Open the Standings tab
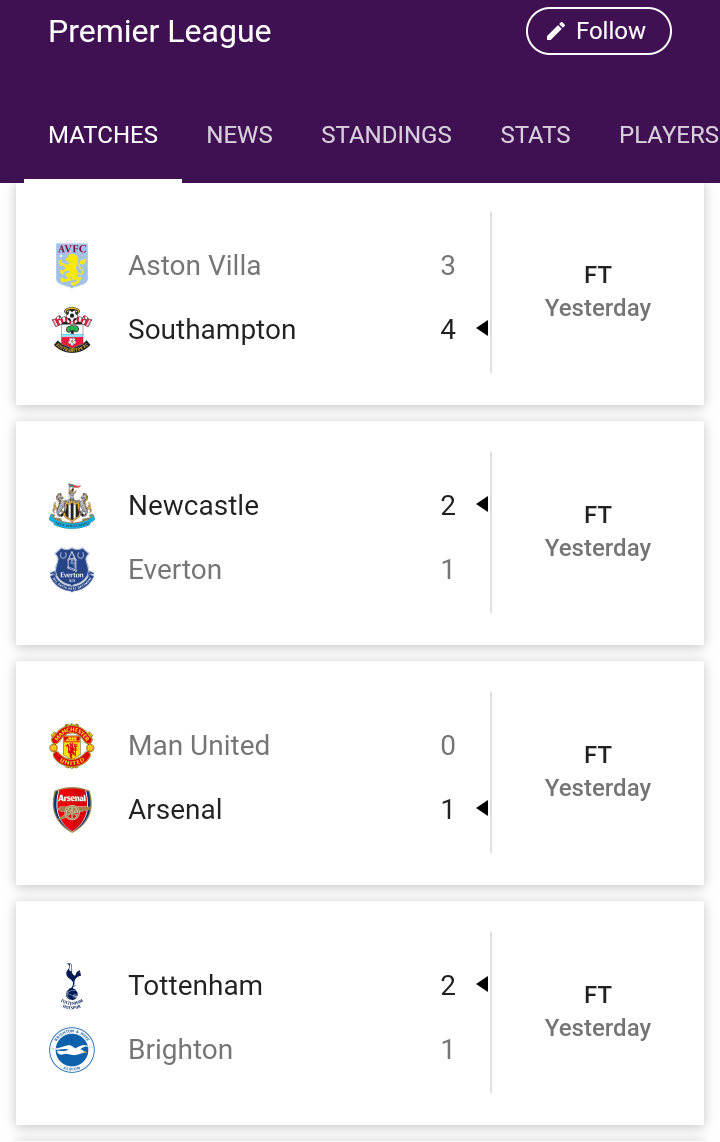 point(386,135)
